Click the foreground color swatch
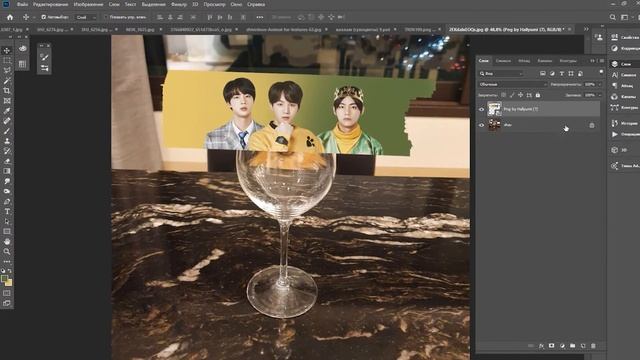640x360 pixels. pos(4,279)
